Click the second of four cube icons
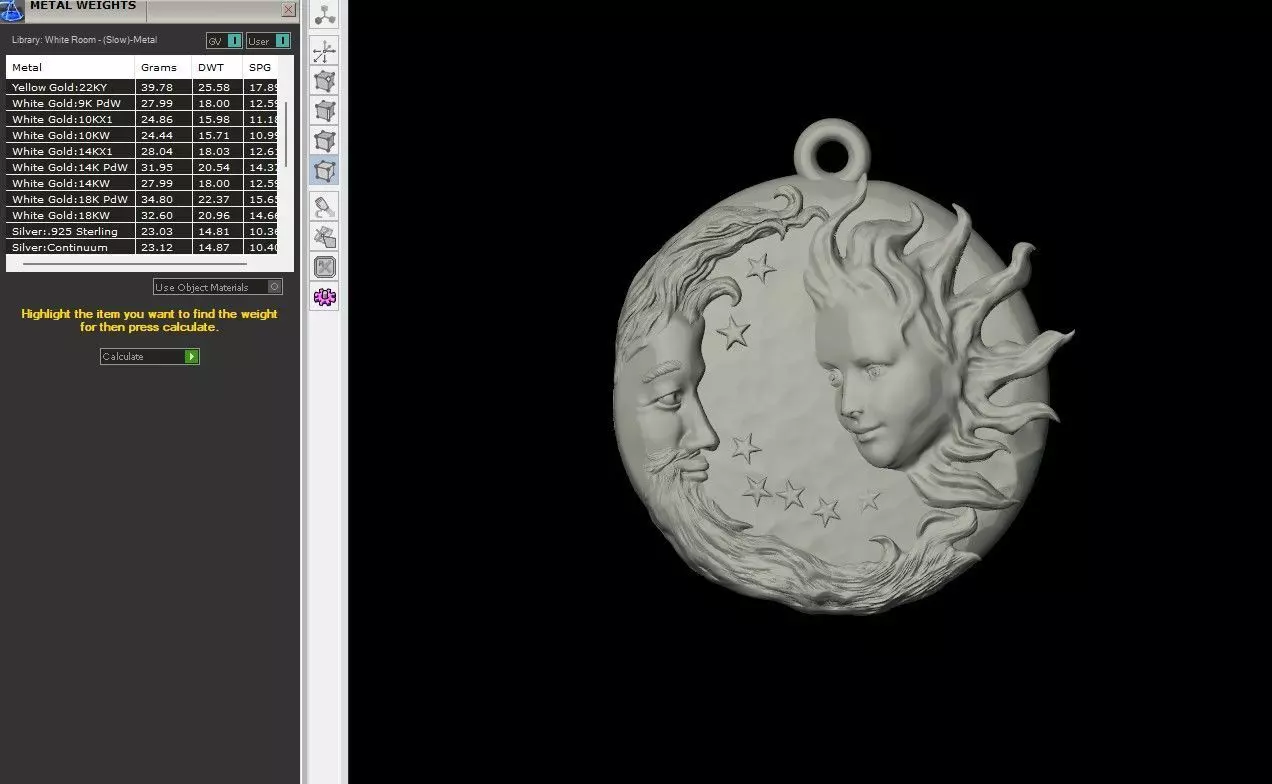The width and height of the screenshot is (1272, 784). click(x=325, y=111)
